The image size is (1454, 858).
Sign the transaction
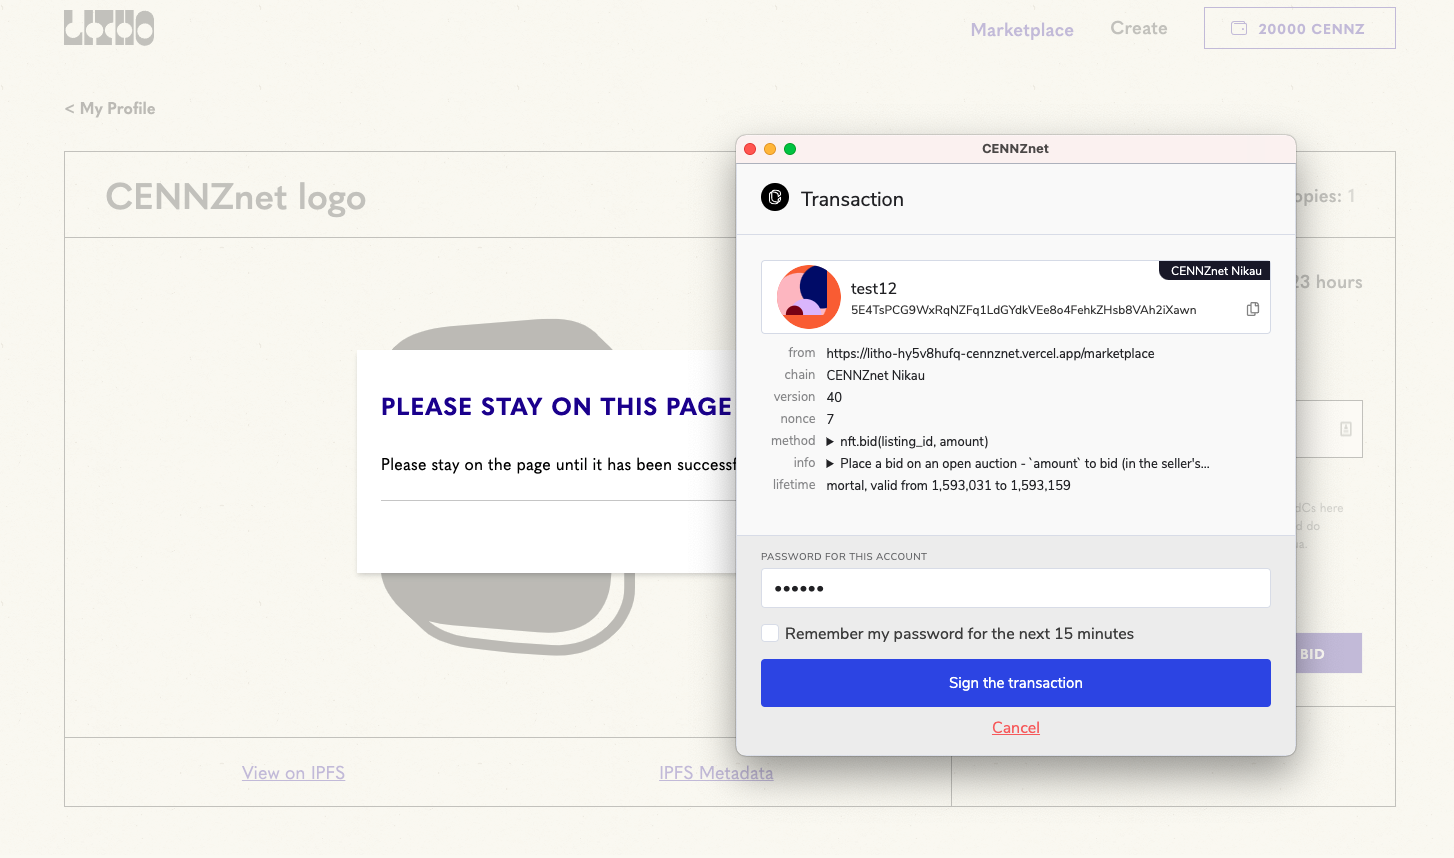coord(1015,683)
